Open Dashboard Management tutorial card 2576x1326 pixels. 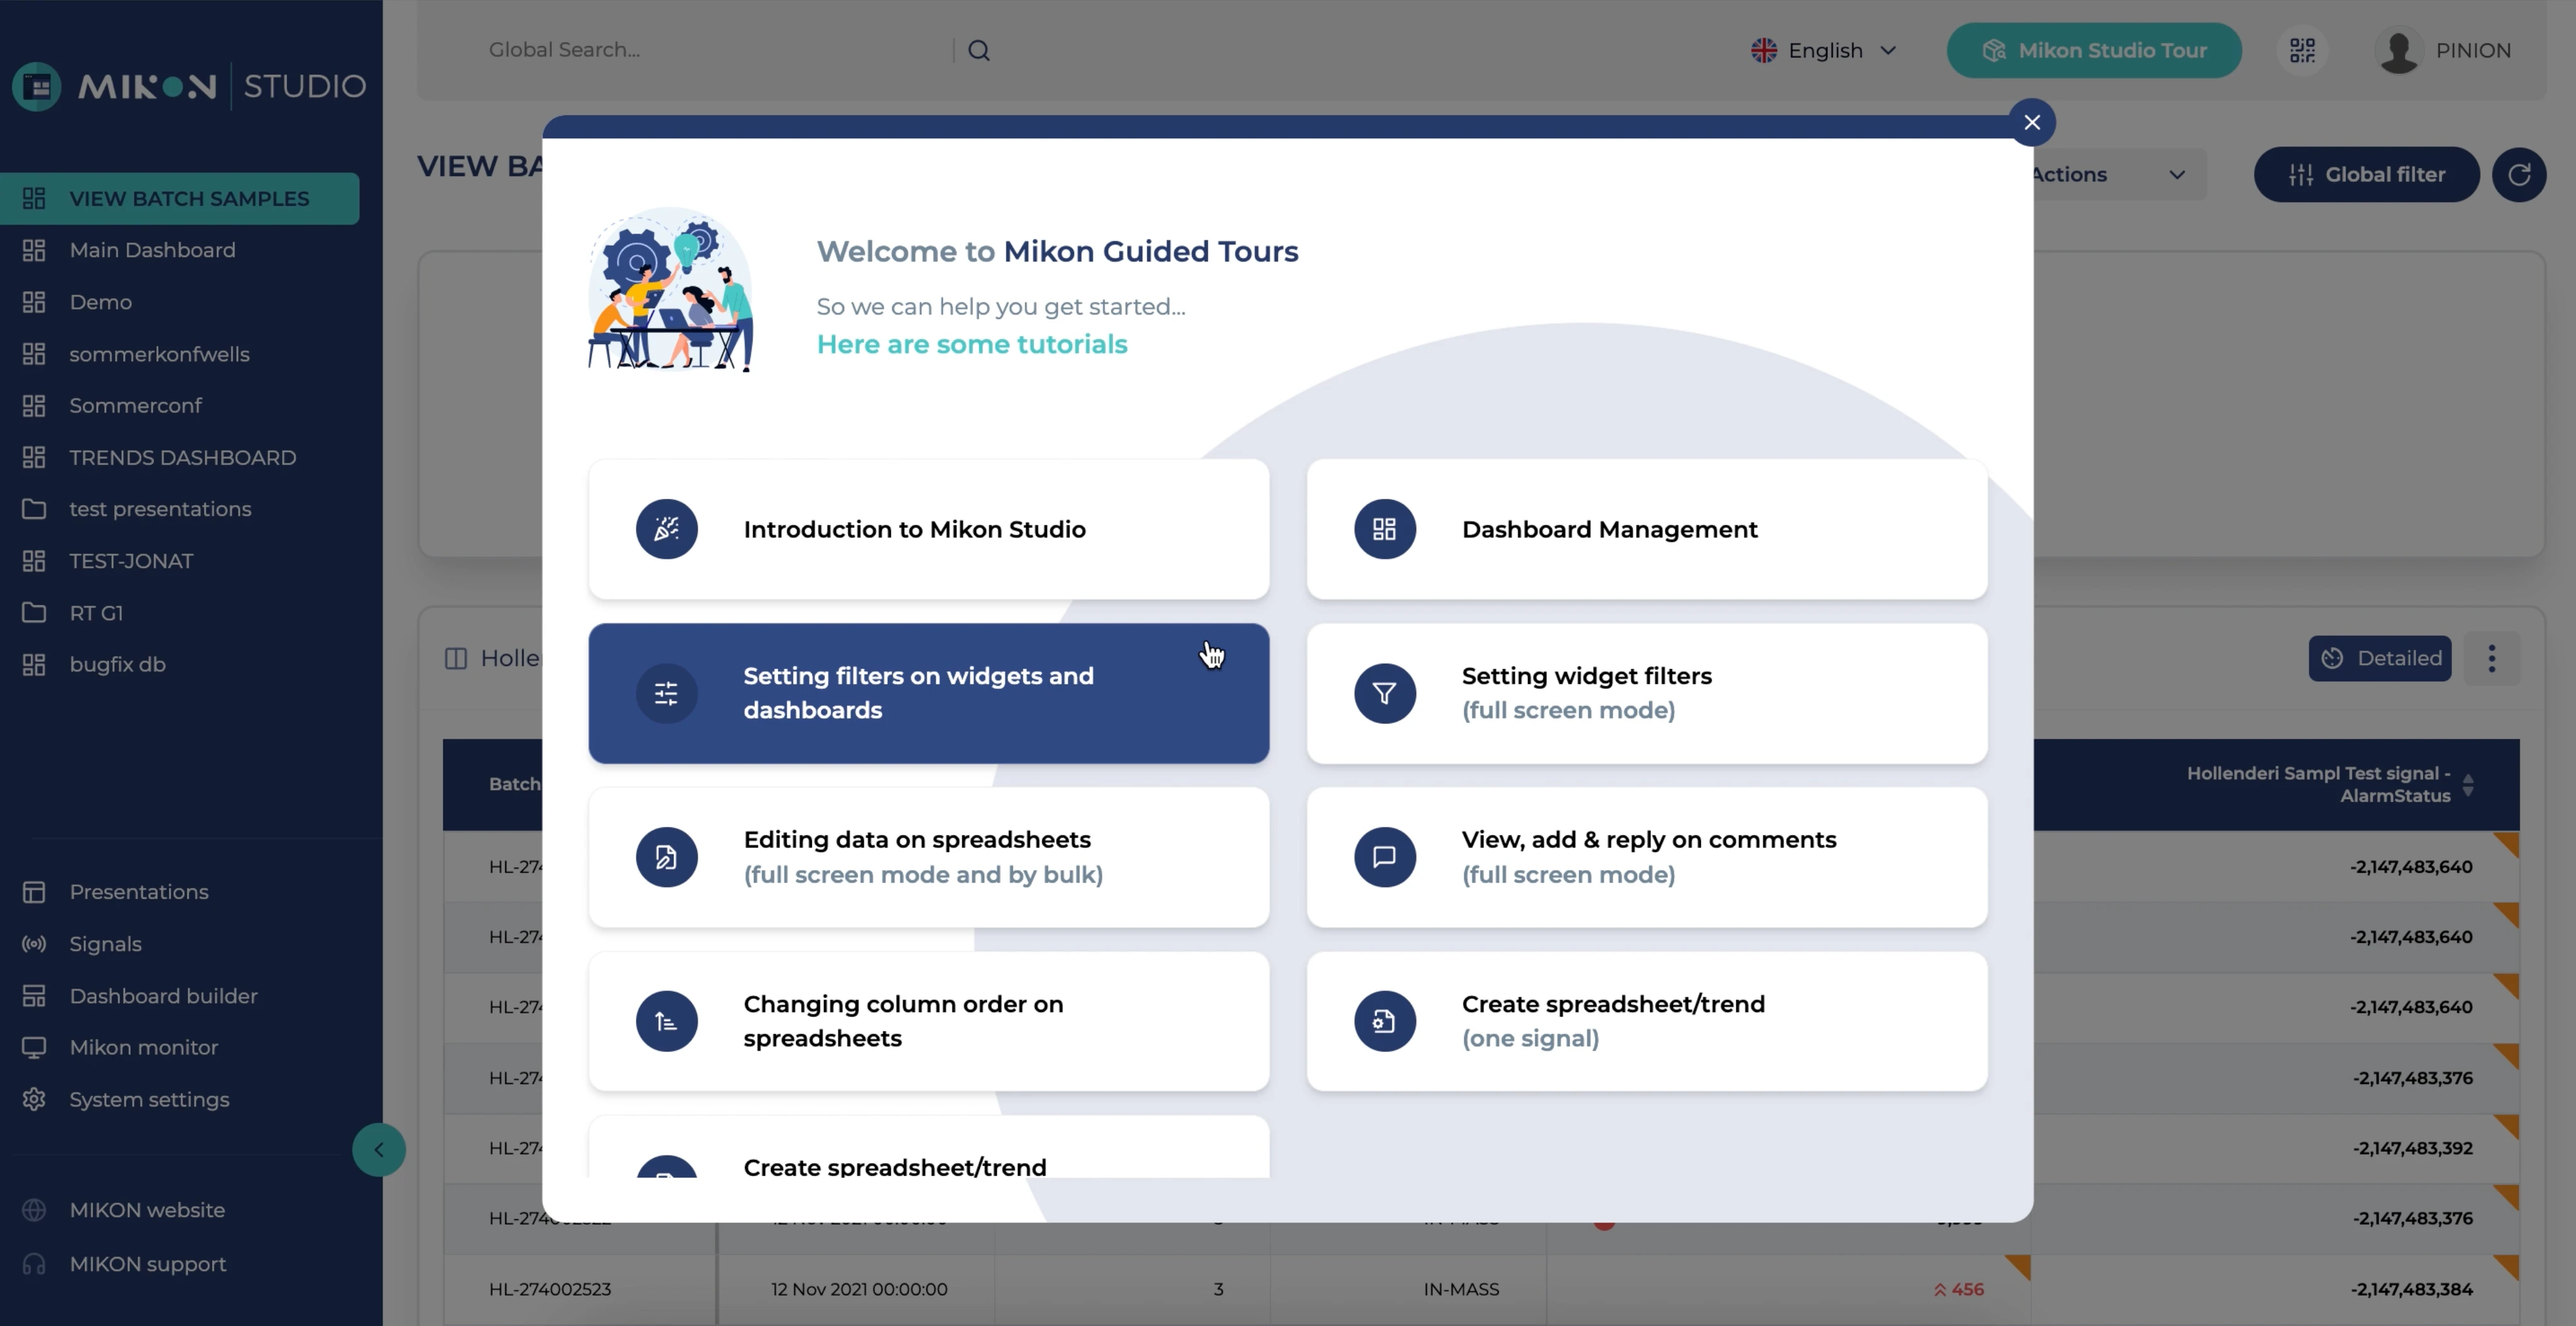[1646, 529]
